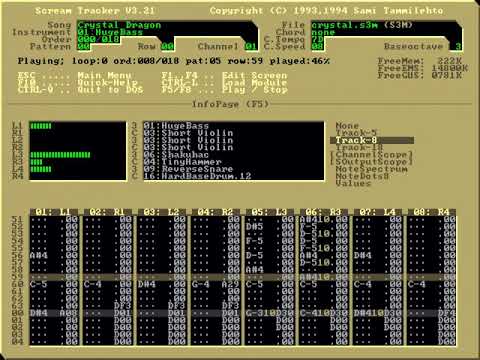Click the Edit Screen help entry
Viewport: 480px width, 360px height.
pyautogui.click(x=255, y=75)
